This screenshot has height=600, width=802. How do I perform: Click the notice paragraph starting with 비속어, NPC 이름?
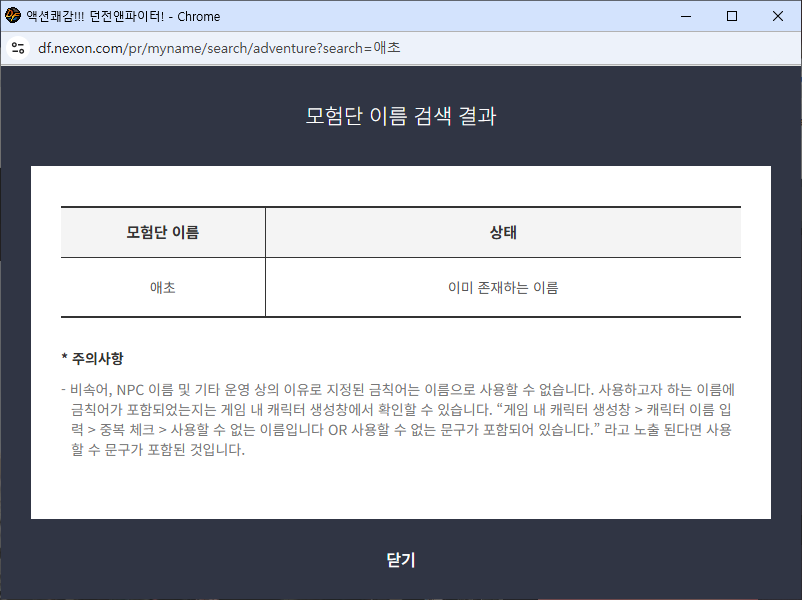click(x=398, y=419)
